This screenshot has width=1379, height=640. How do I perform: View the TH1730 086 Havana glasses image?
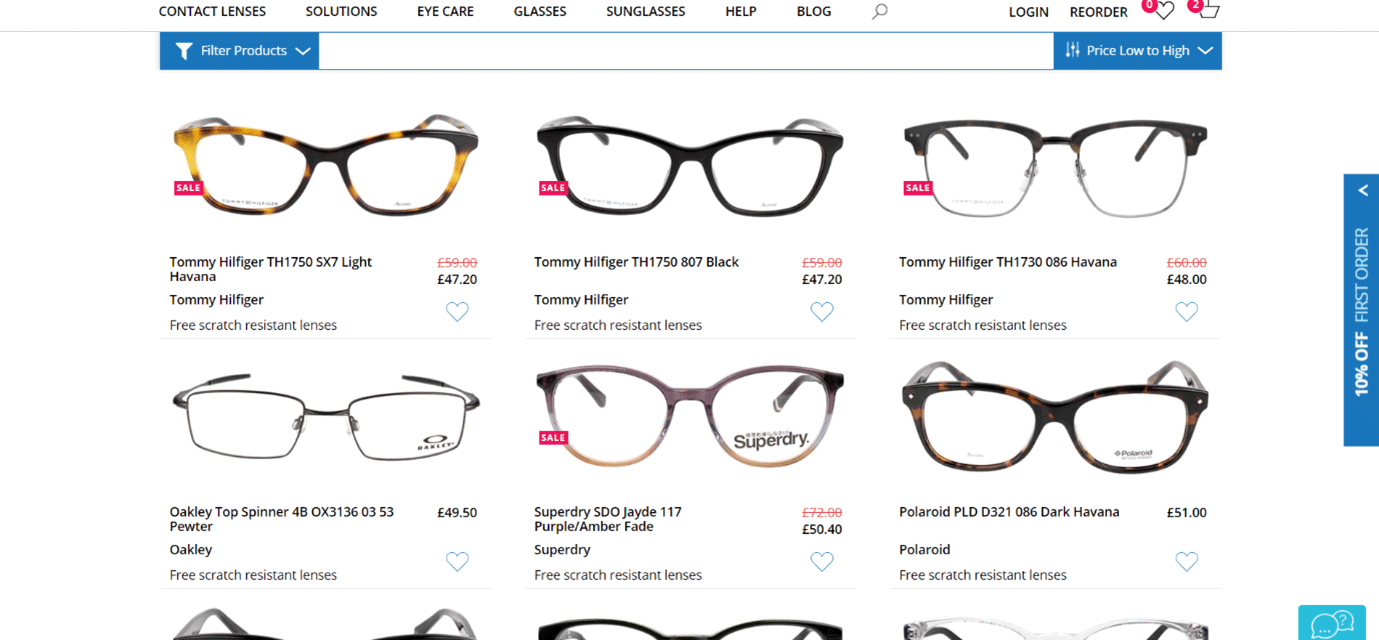(x=1056, y=168)
